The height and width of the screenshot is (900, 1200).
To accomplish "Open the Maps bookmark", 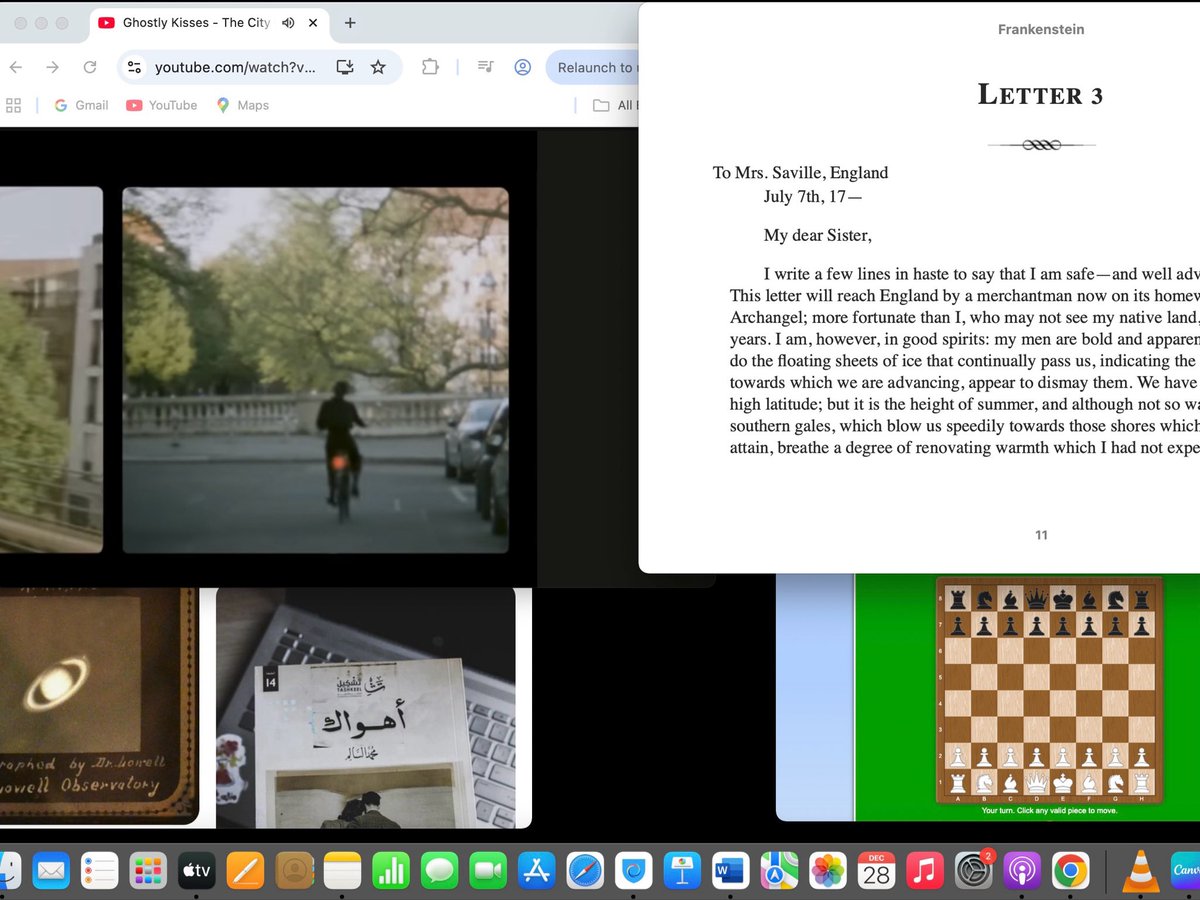I will click(243, 105).
